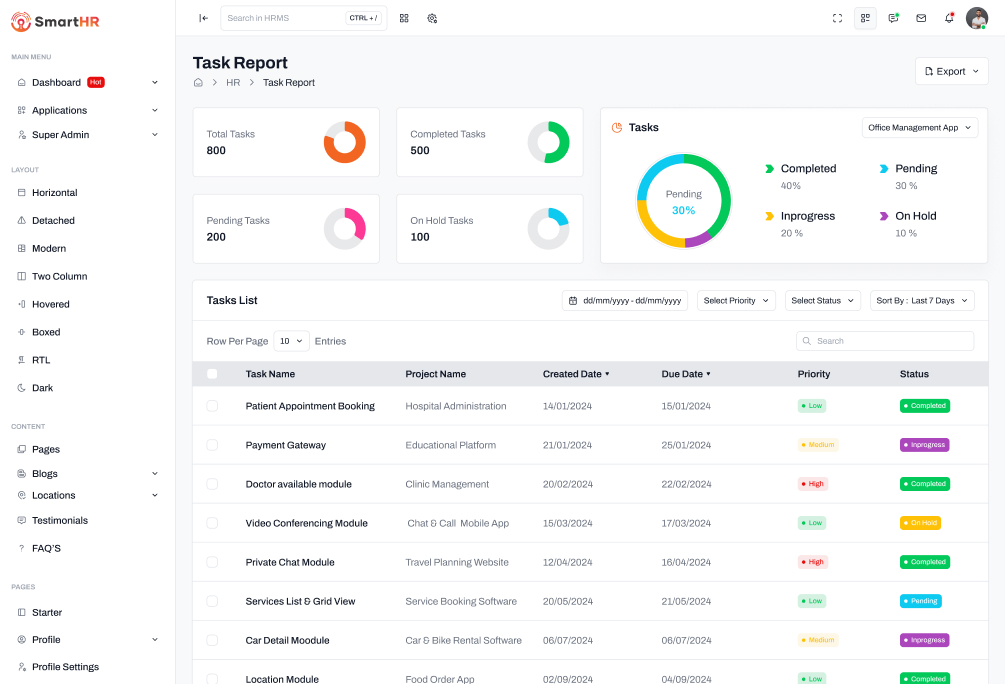Click the Export button

click(x=951, y=71)
